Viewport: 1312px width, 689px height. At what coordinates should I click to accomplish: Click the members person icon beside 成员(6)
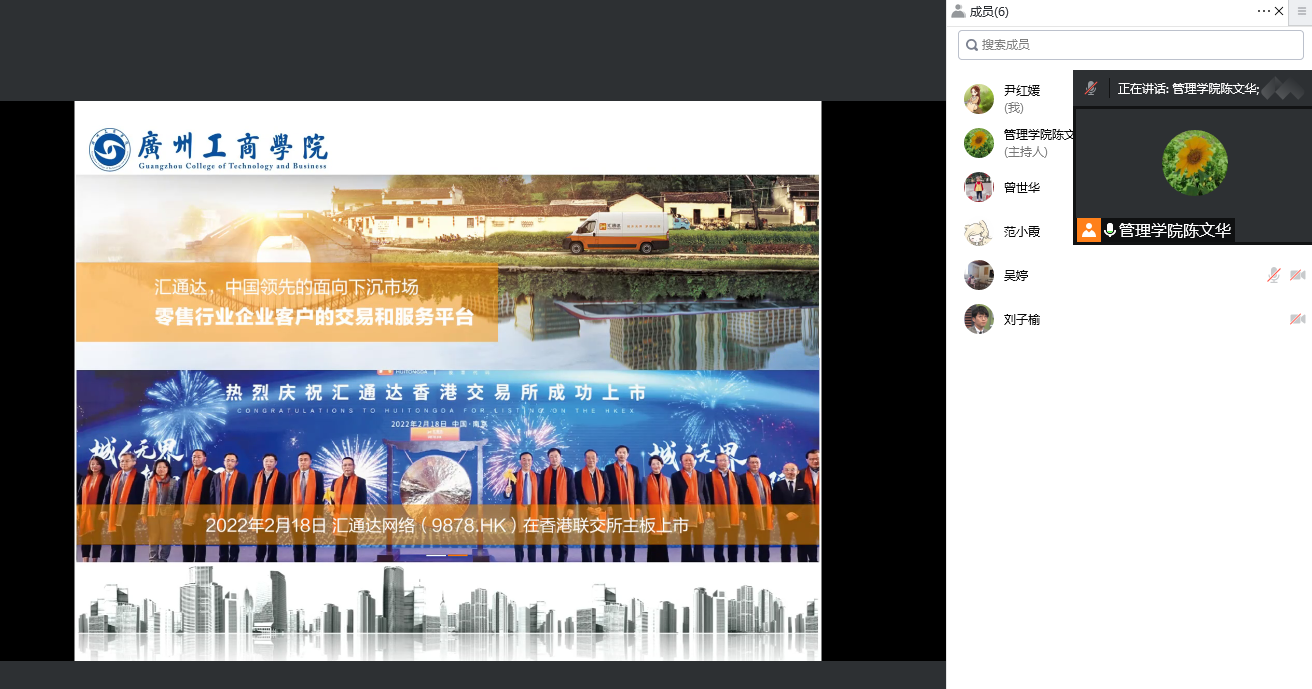958,11
